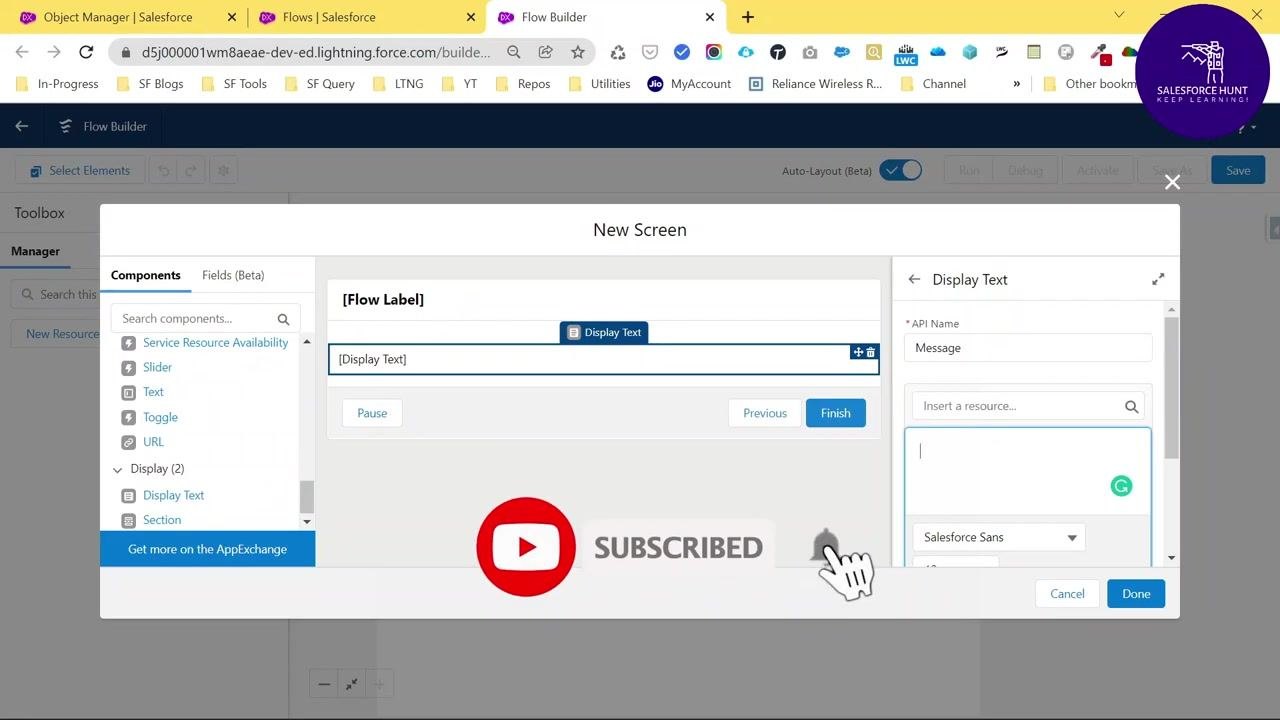Open Get more on the AppExchange
This screenshot has height=720, width=1280.
tap(207, 549)
